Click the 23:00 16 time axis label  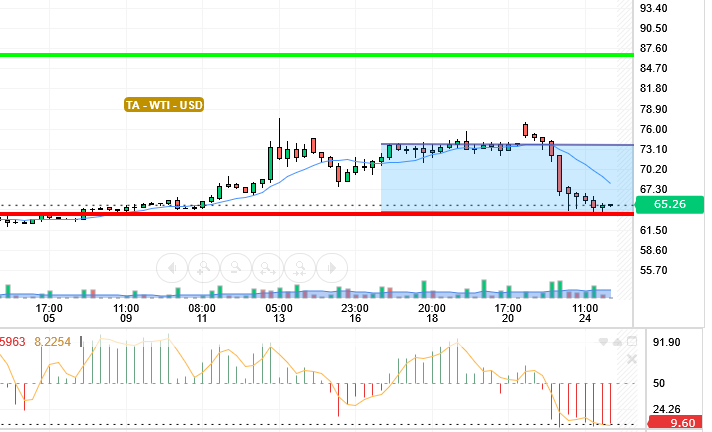point(355,313)
